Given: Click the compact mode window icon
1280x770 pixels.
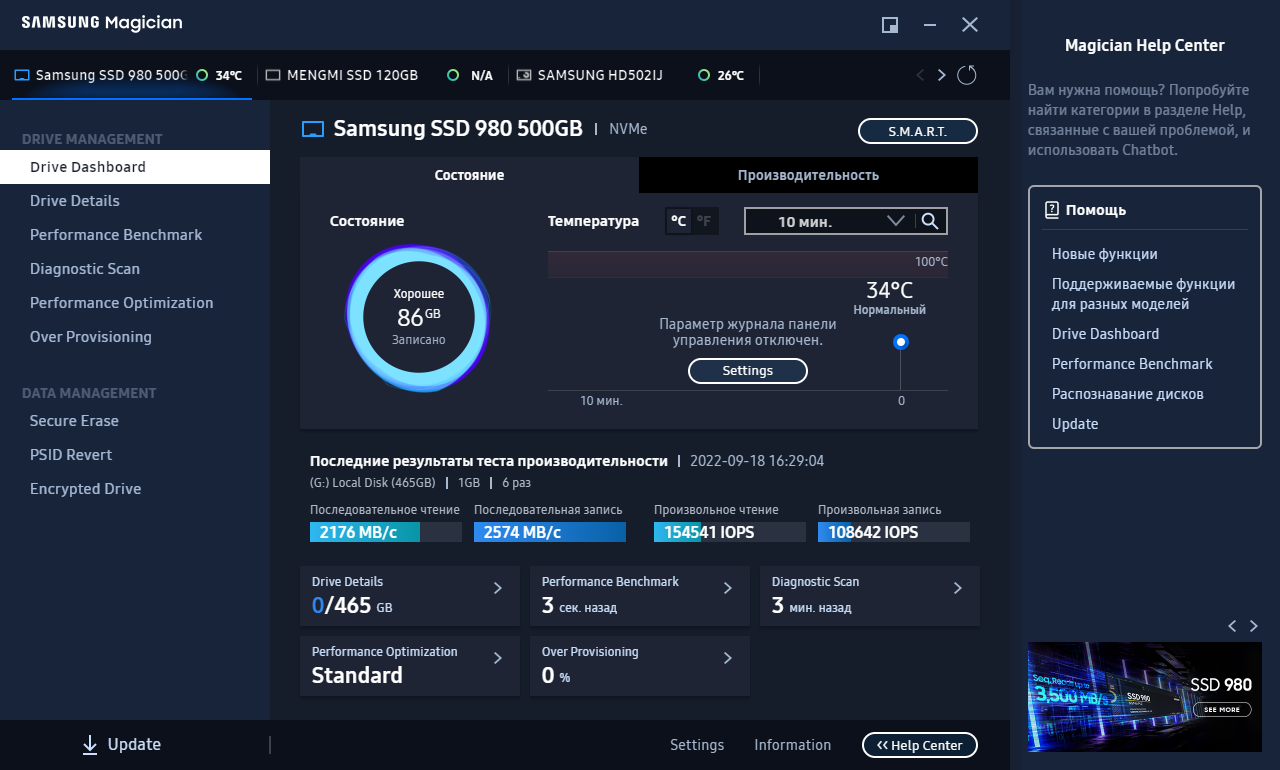Looking at the screenshot, I should pos(890,25).
